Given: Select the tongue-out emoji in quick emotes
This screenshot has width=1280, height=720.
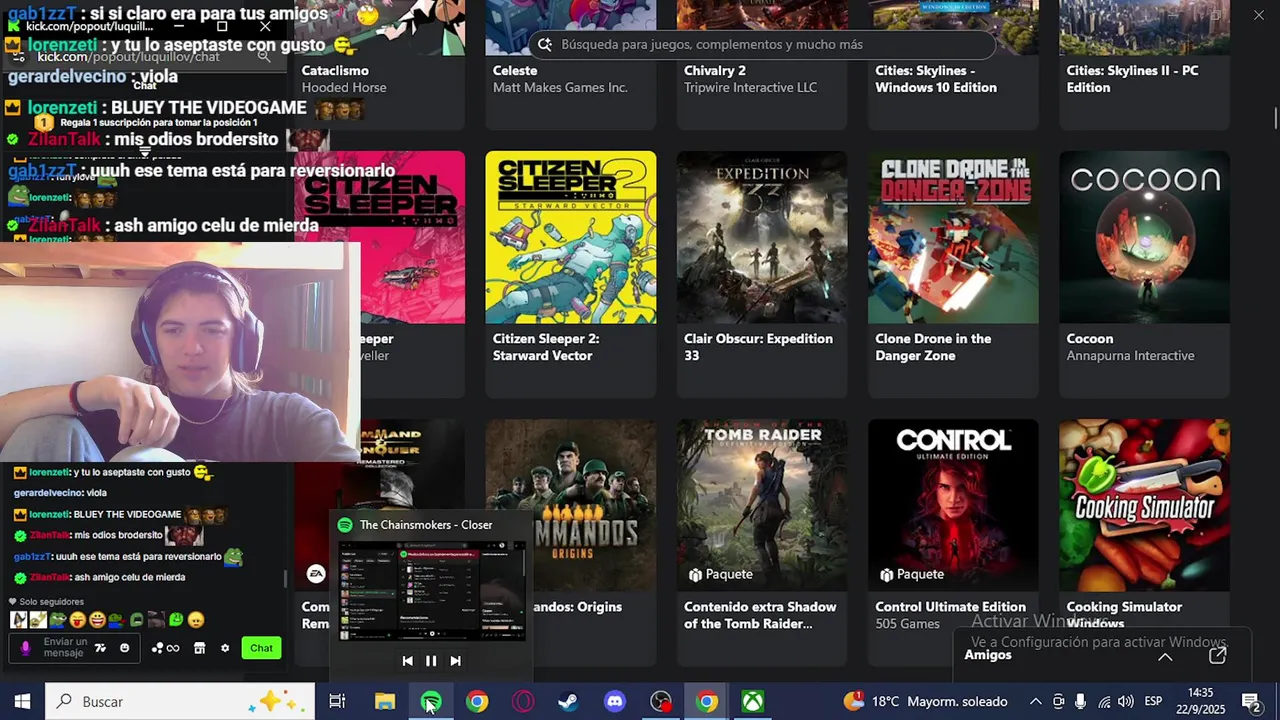Looking at the screenshot, I should pos(77,620).
